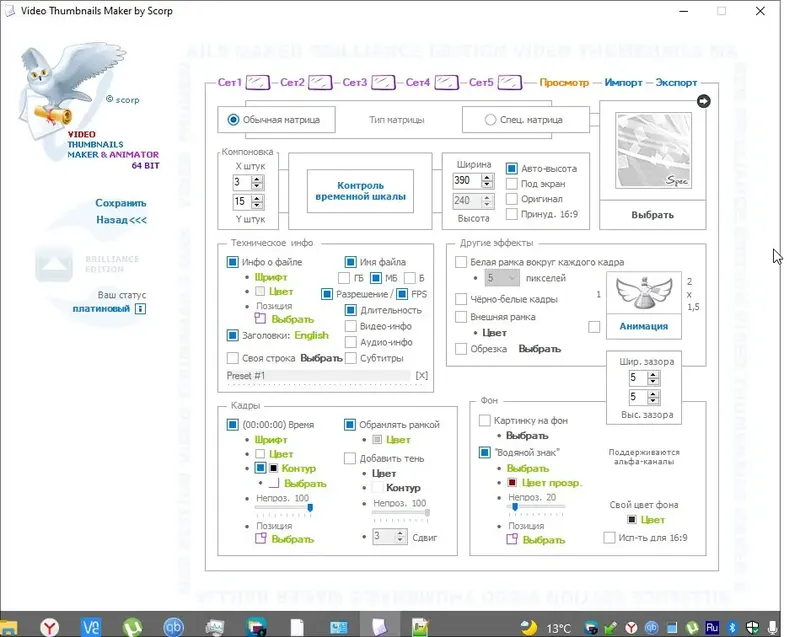Viewport: 800px width, 637px height.
Task: Increase the Сдвиг shadow shift spinner
Action: [401, 533]
